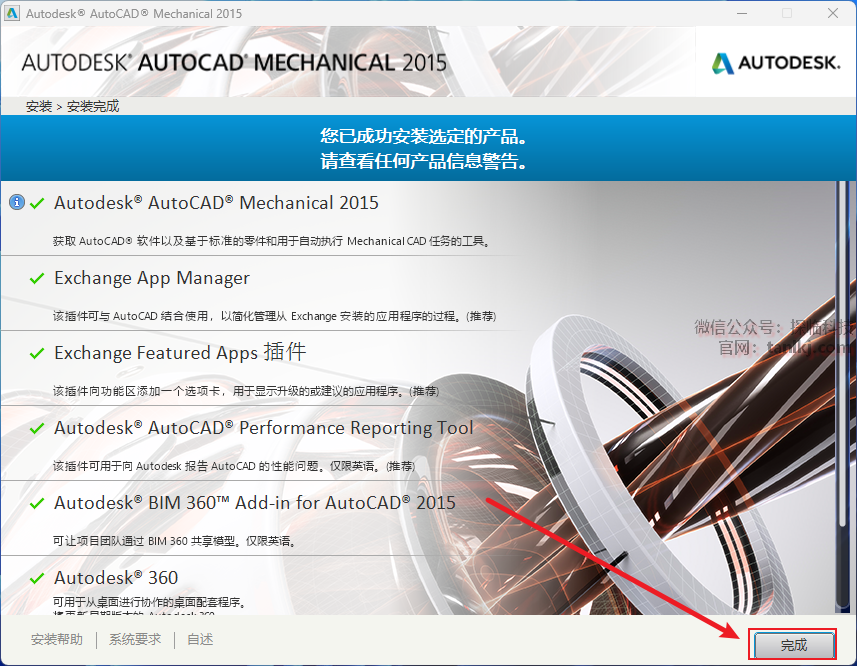Image resolution: width=857 pixels, height=666 pixels.
Task: Select the Exchange Featured Apps 插件 entry
Action: (x=261, y=369)
